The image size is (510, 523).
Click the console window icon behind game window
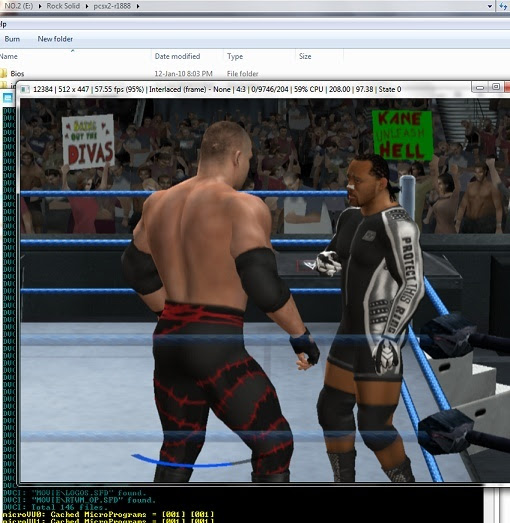[x=8, y=98]
